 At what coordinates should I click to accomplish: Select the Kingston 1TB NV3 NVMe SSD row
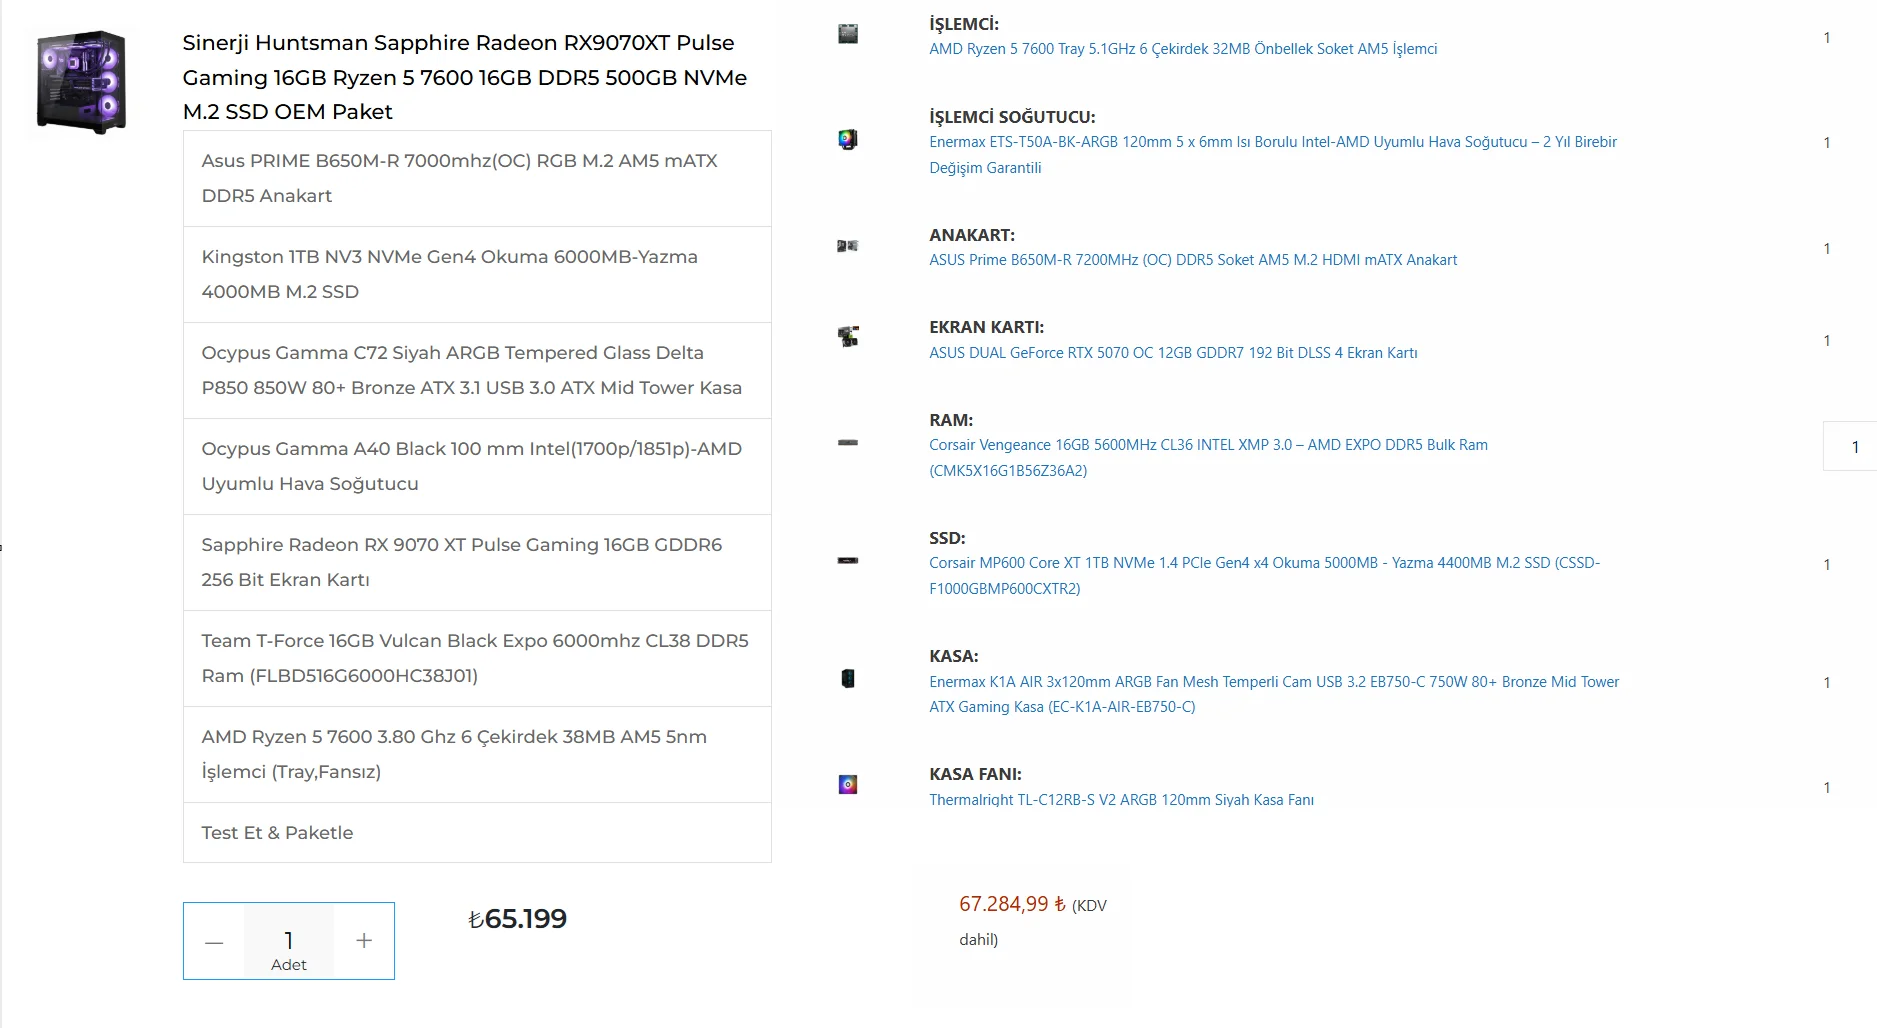477,274
